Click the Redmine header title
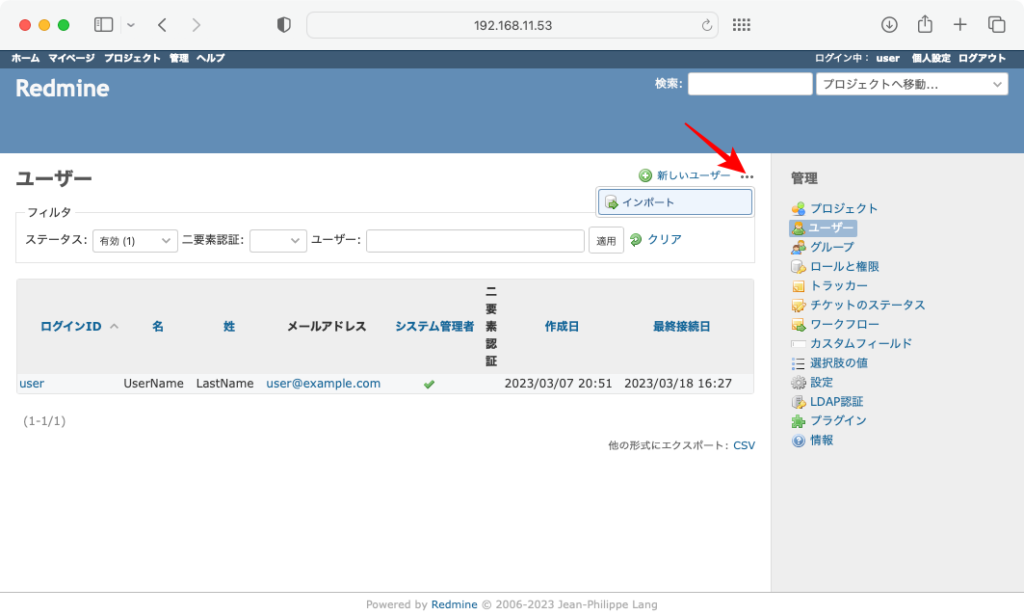Image resolution: width=1024 pixels, height=615 pixels. [62, 88]
